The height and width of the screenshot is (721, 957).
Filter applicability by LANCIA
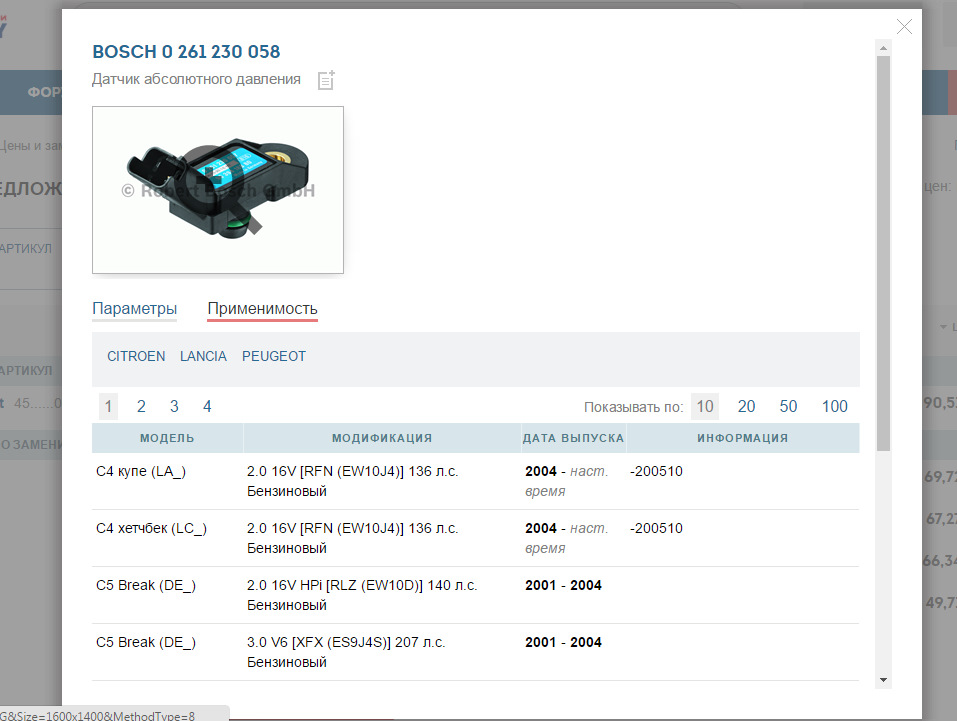click(203, 356)
